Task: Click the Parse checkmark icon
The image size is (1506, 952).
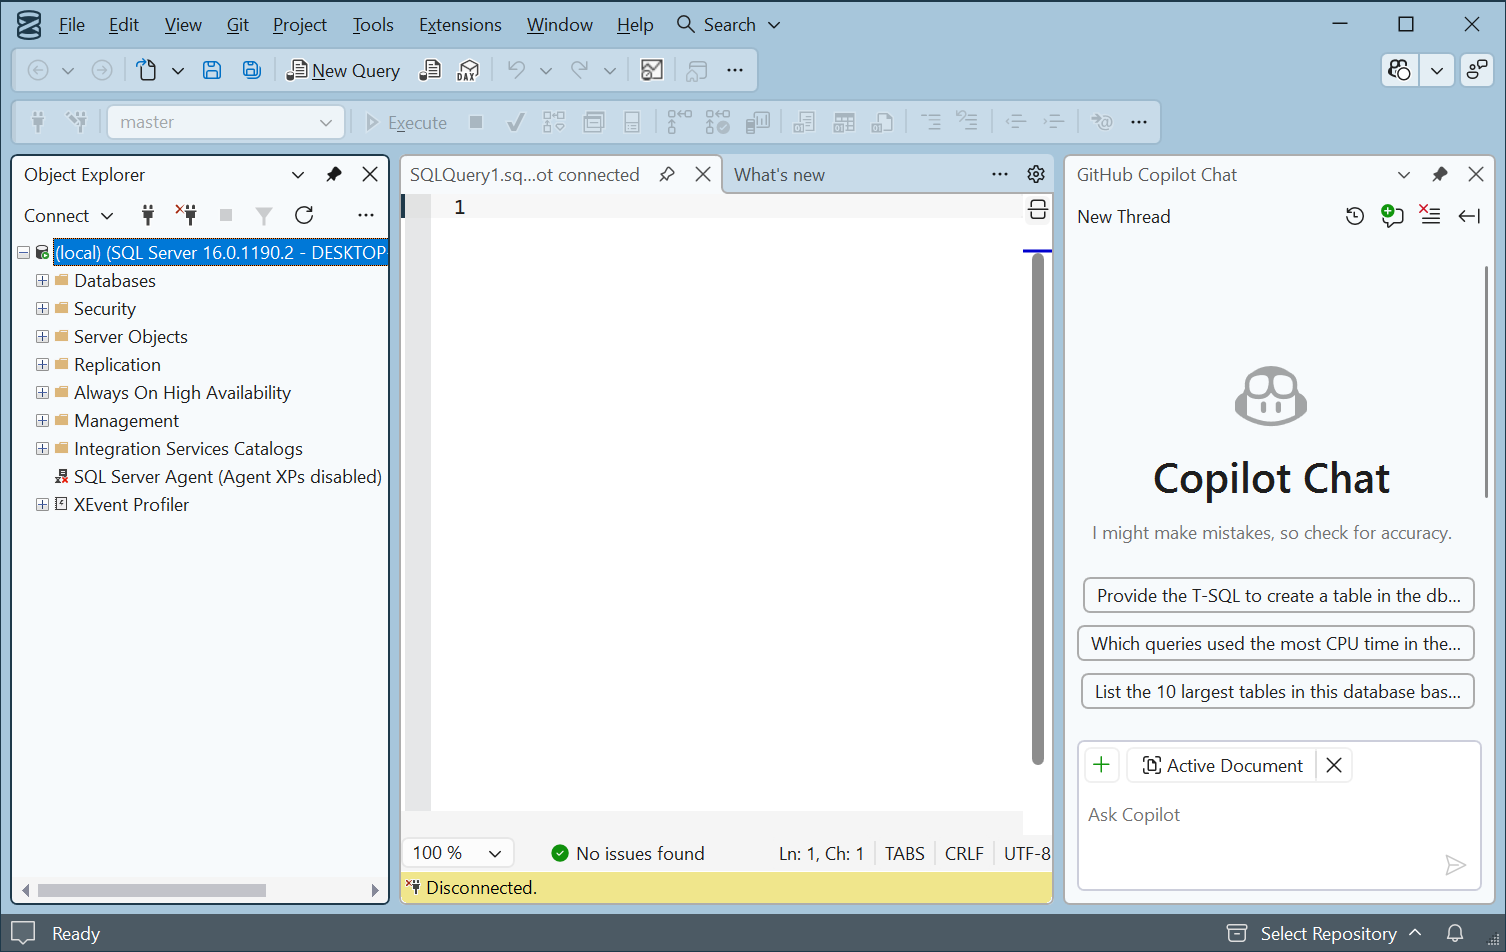Action: coord(516,122)
